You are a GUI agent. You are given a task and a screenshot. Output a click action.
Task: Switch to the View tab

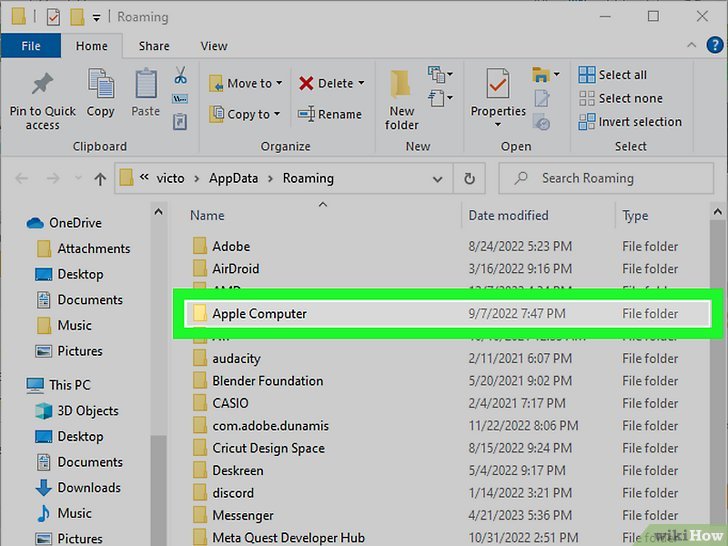coord(214,46)
